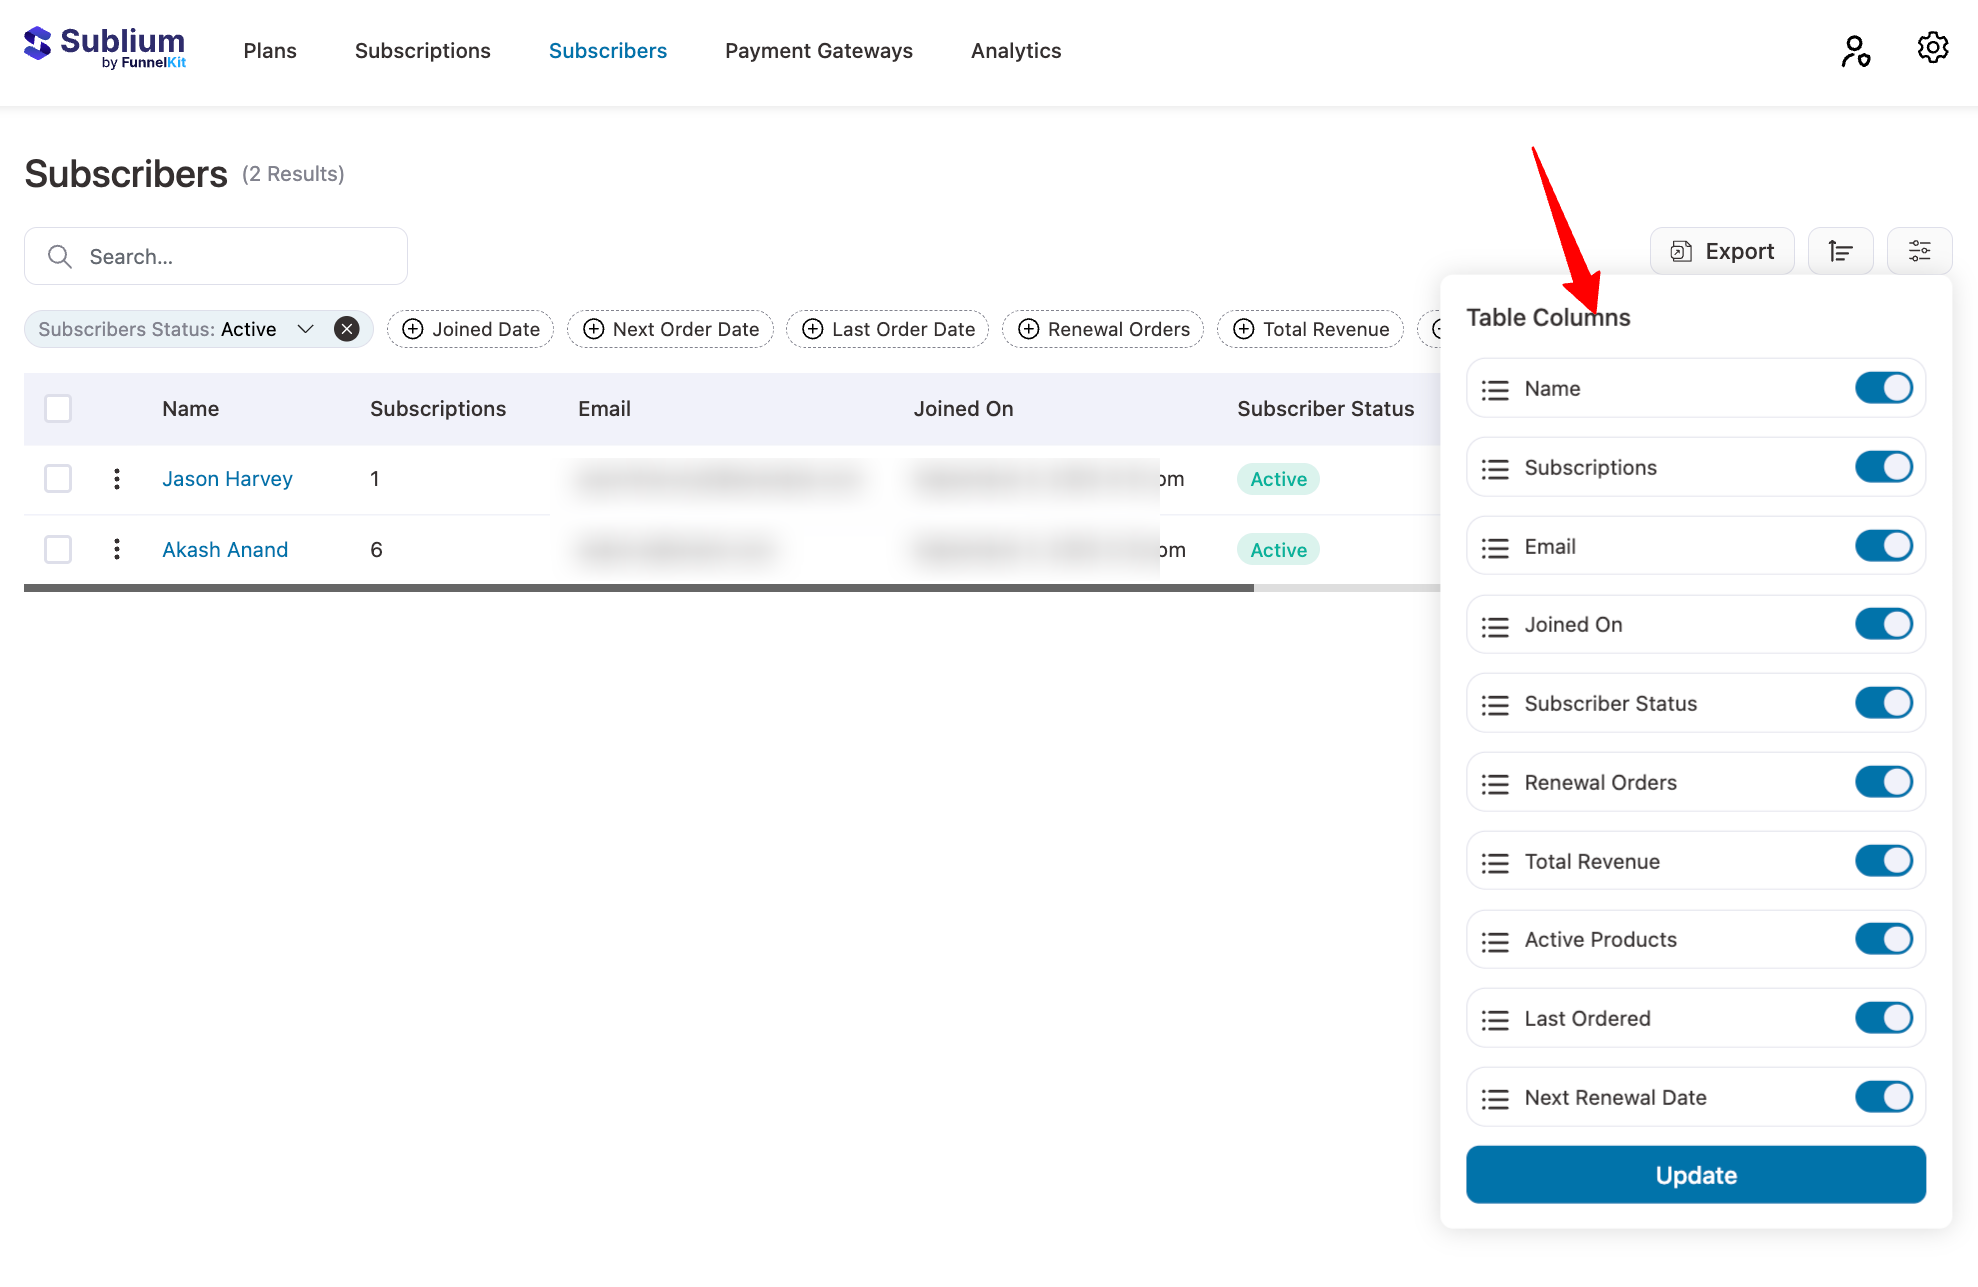This screenshot has width=1978, height=1287.
Task: Open Jason Harvey's subscriber profile
Action: pos(227,478)
